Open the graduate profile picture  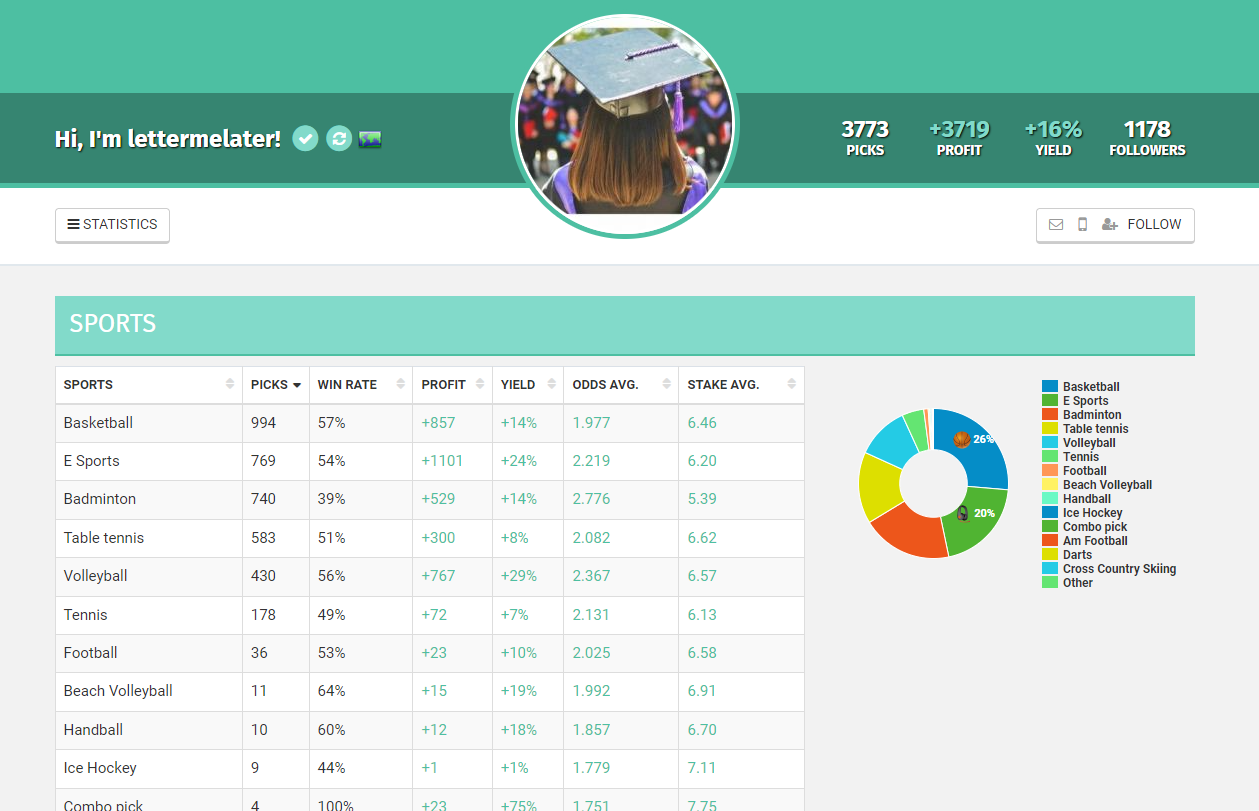pyautogui.click(x=625, y=125)
